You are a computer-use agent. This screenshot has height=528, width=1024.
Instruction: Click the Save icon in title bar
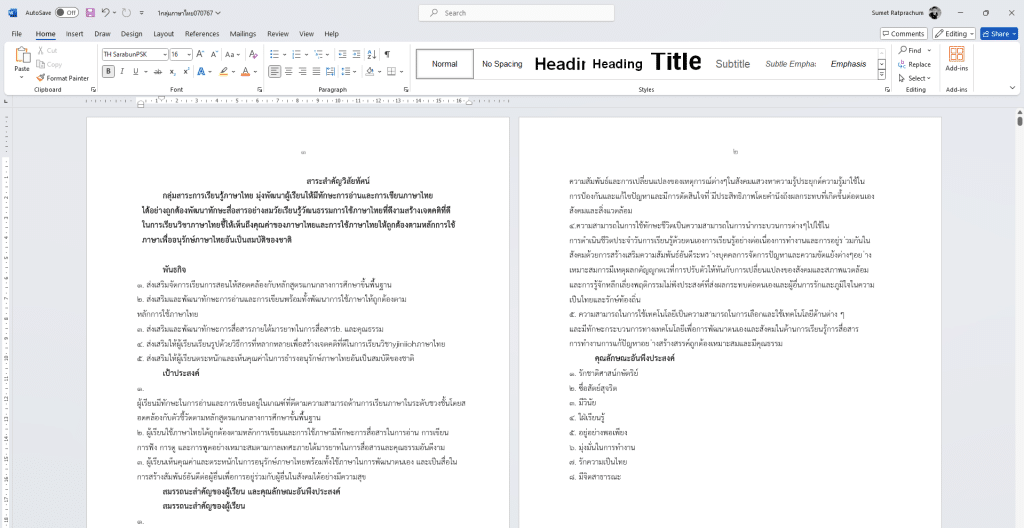click(90, 13)
